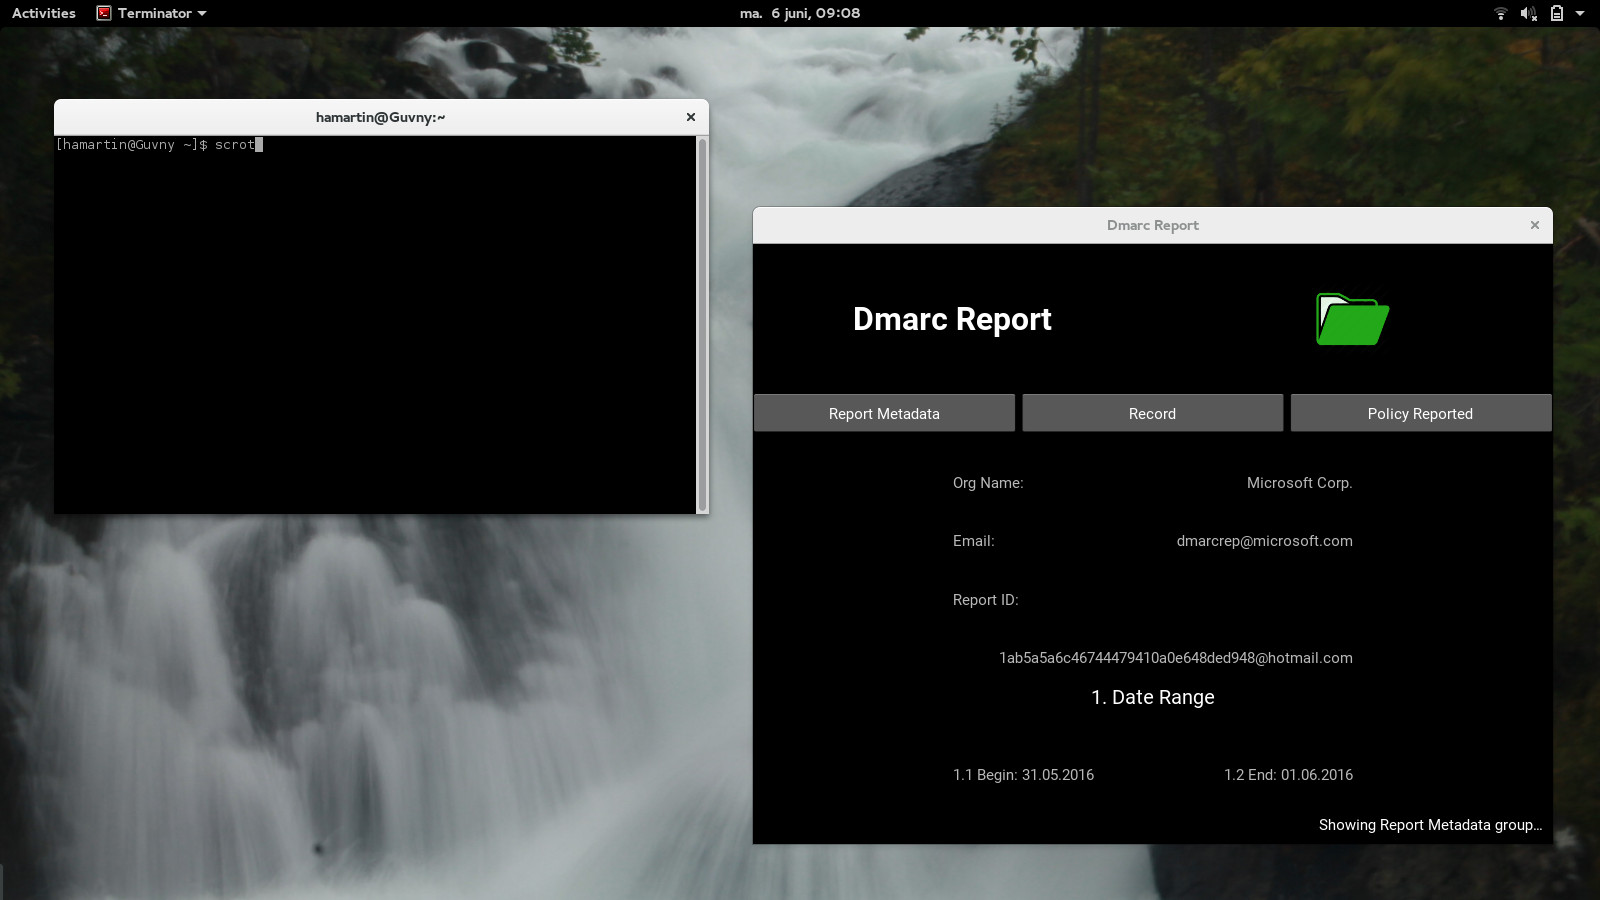Click the muted volume icon
Image resolution: width=1600 pixels, height=900 pixels.
coord(1528,13)
